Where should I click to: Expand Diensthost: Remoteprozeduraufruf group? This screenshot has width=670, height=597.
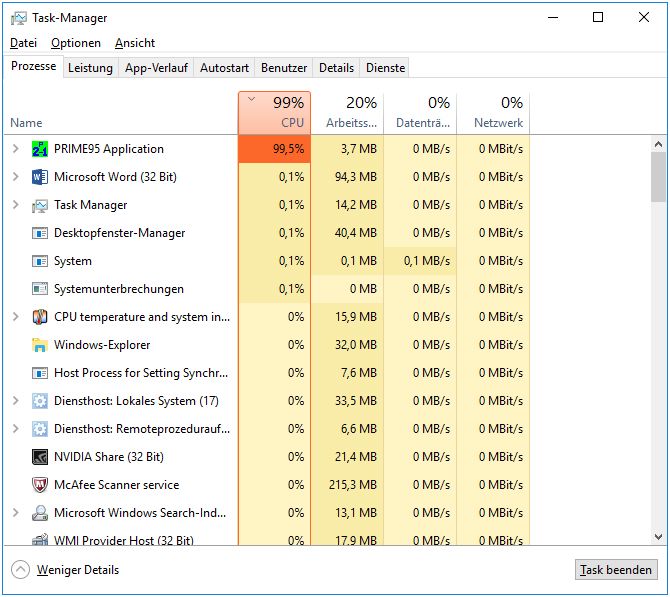16,429
